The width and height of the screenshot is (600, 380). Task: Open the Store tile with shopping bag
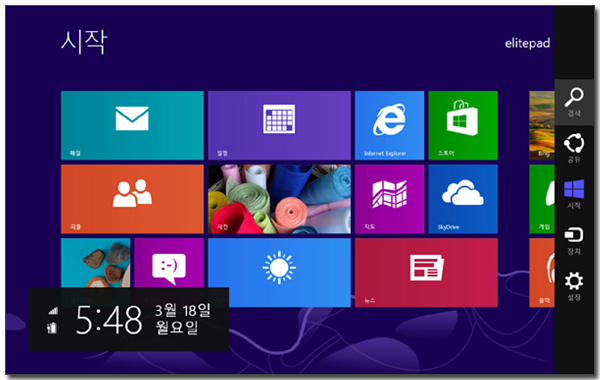pos(463,125)
